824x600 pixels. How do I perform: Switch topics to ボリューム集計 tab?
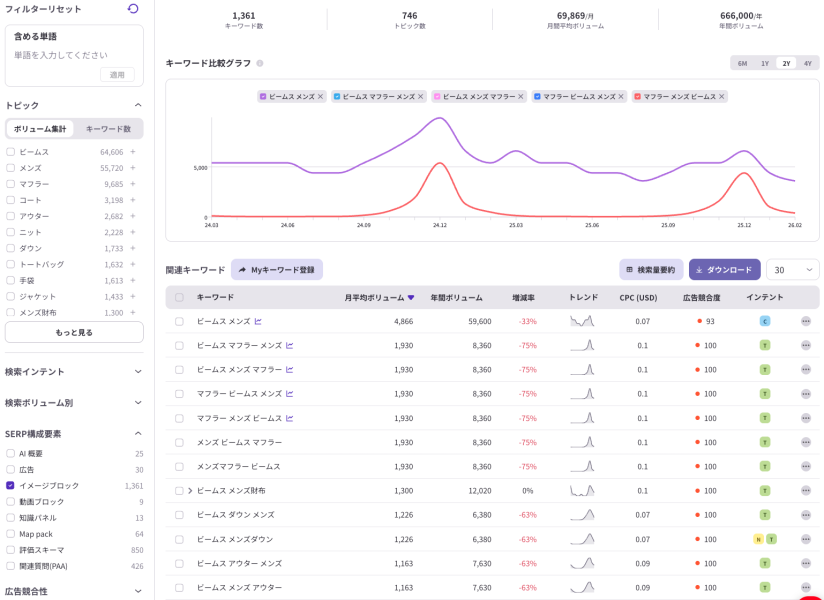(40, 129)
